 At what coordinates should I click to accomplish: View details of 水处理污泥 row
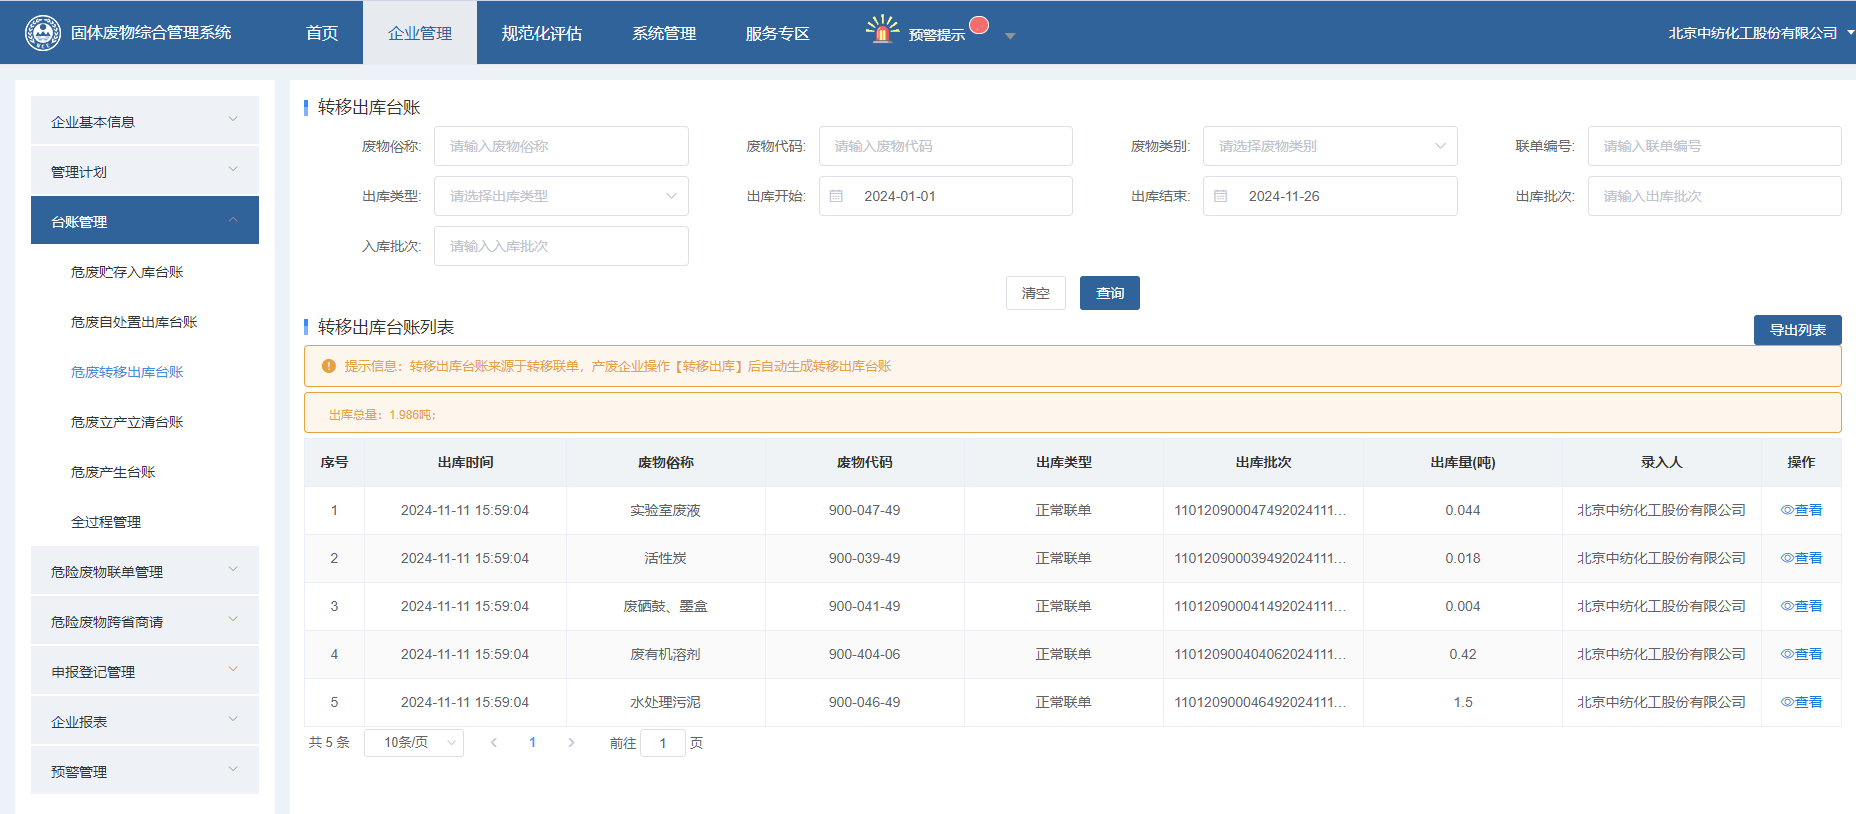pos(1801,702)
